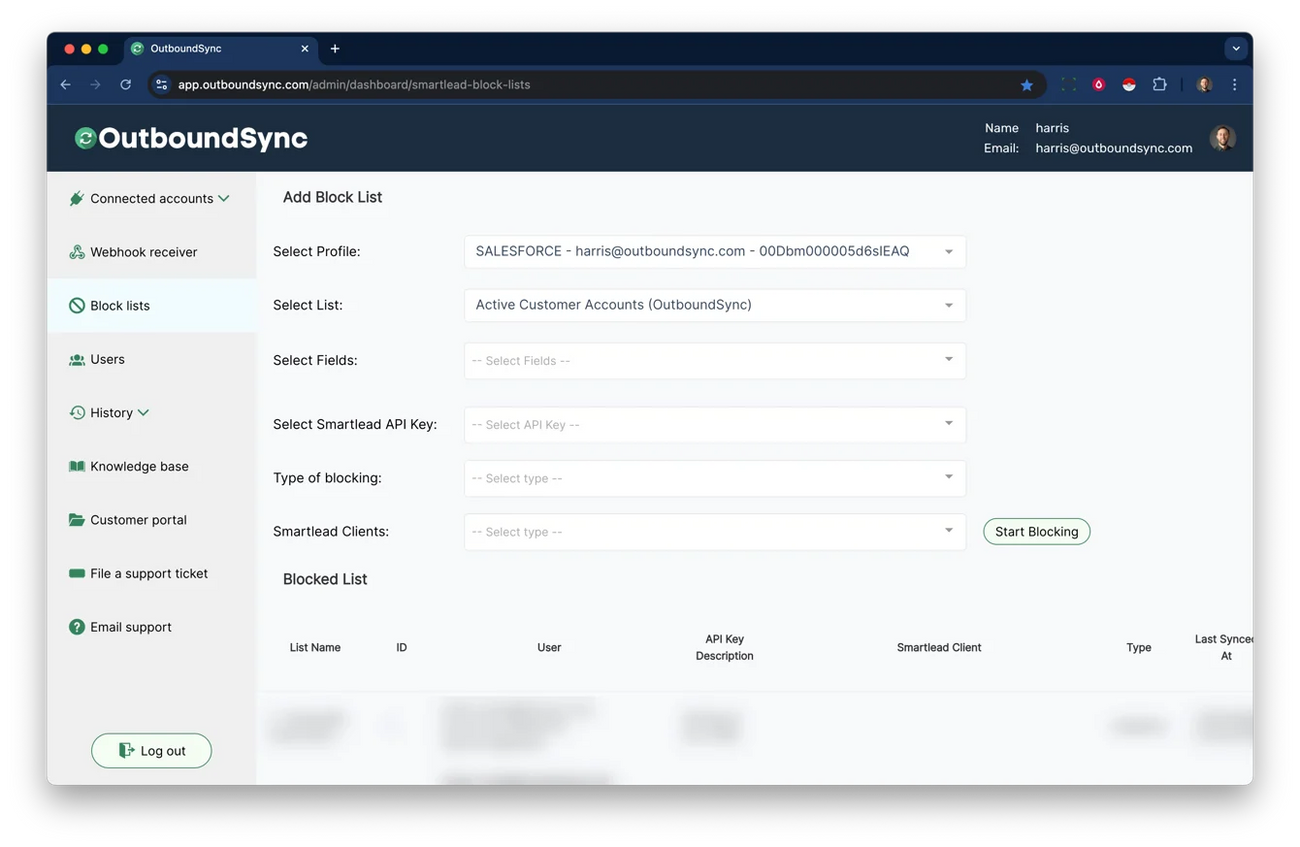Open the Customer portal folder icon
This screenshot has width=1300, height=847.
click(x=77, y=520)
